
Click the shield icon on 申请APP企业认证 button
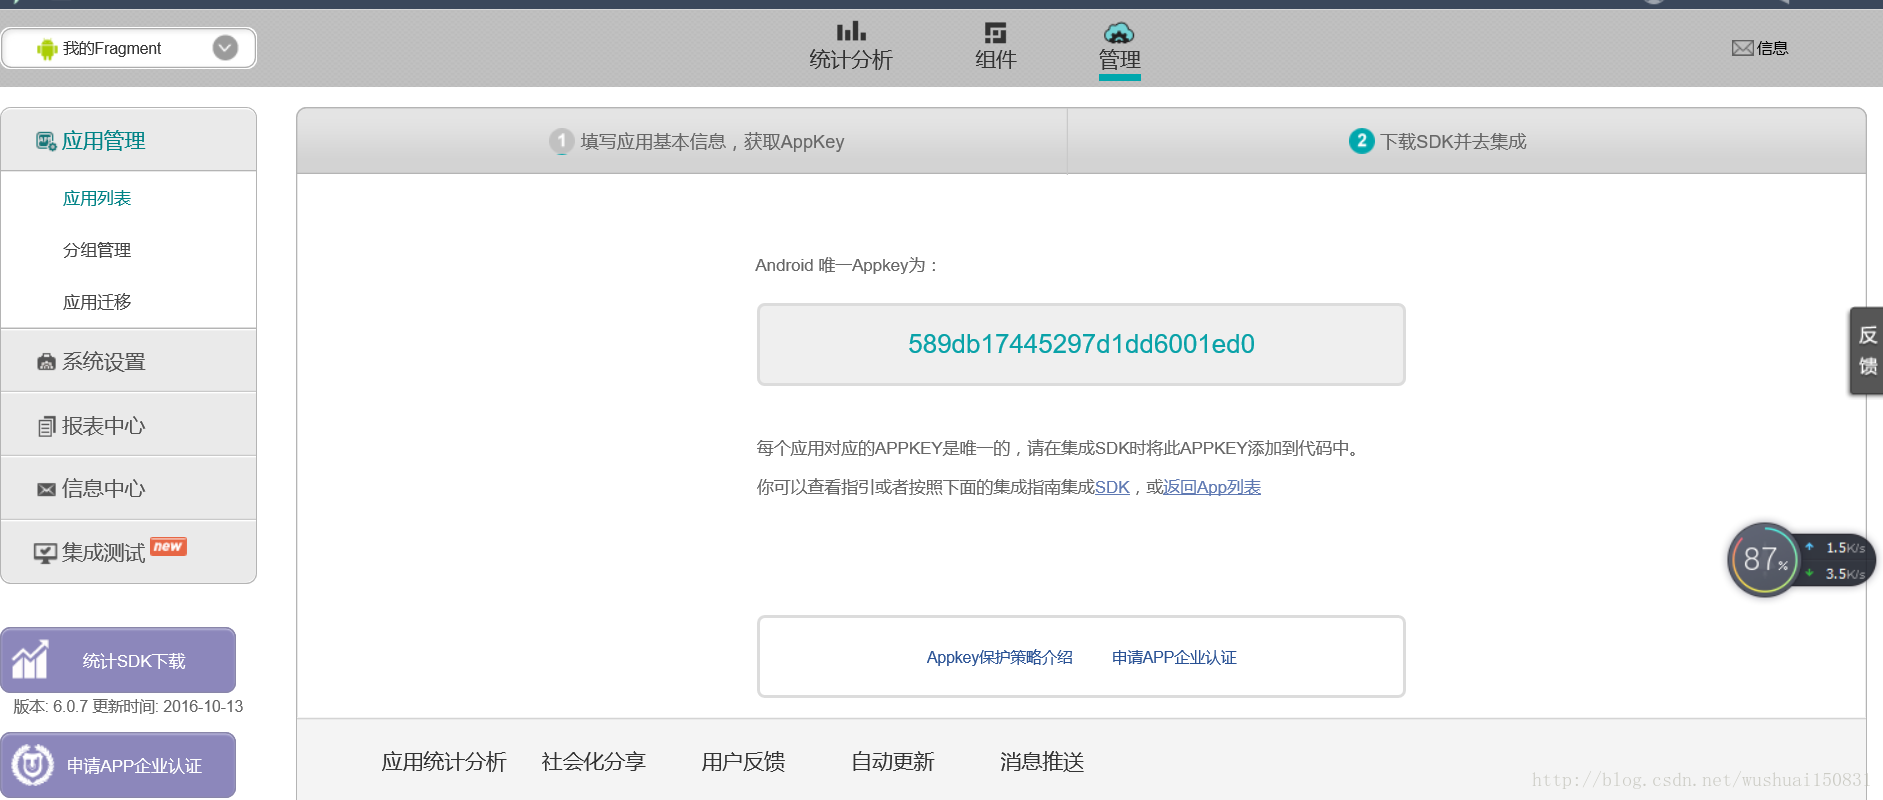coord(32,765)
